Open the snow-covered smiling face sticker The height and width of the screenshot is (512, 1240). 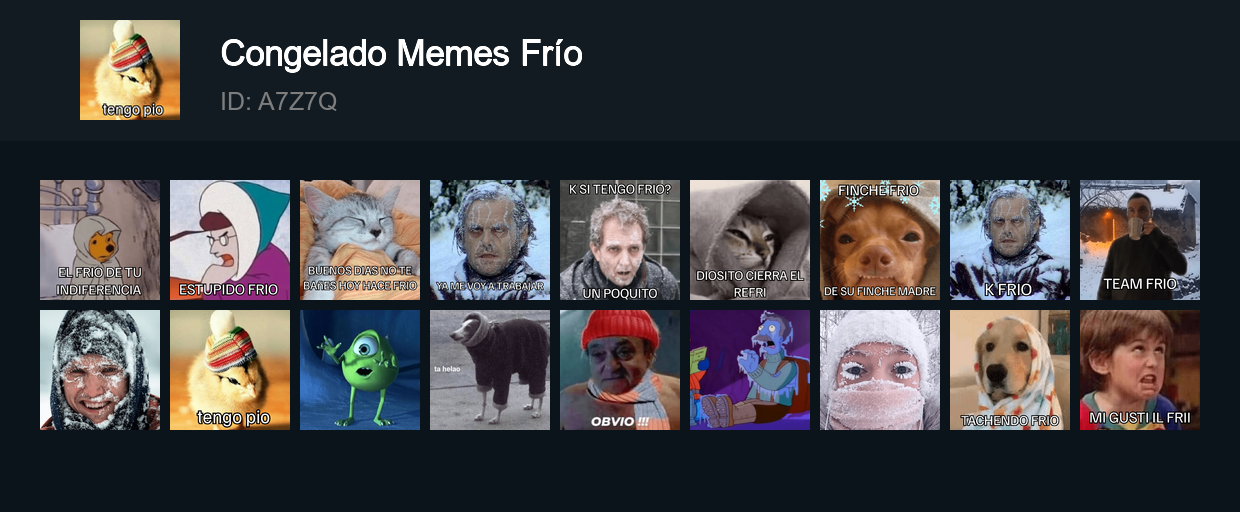pyautogui.click(x=100, y=370)
